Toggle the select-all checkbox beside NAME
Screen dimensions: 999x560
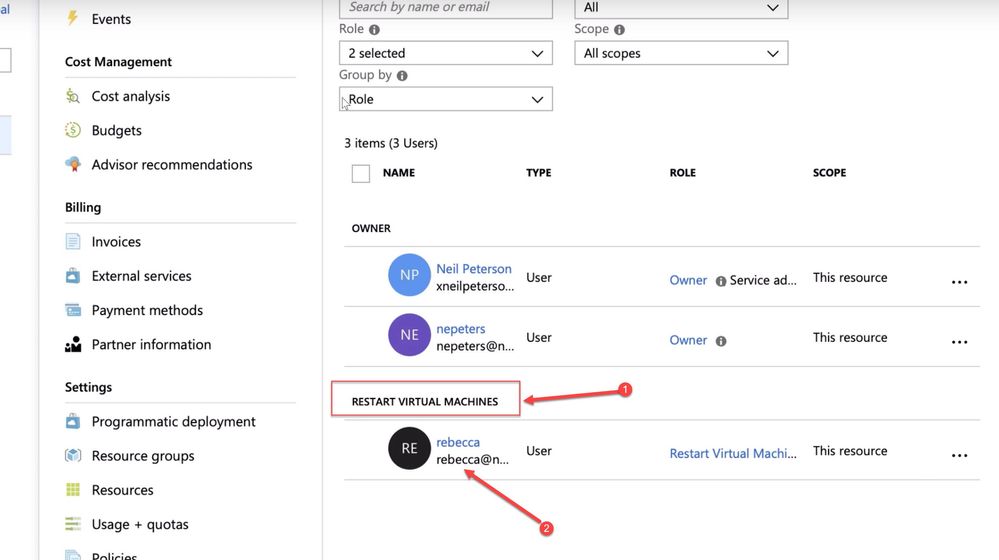[361, 173]
